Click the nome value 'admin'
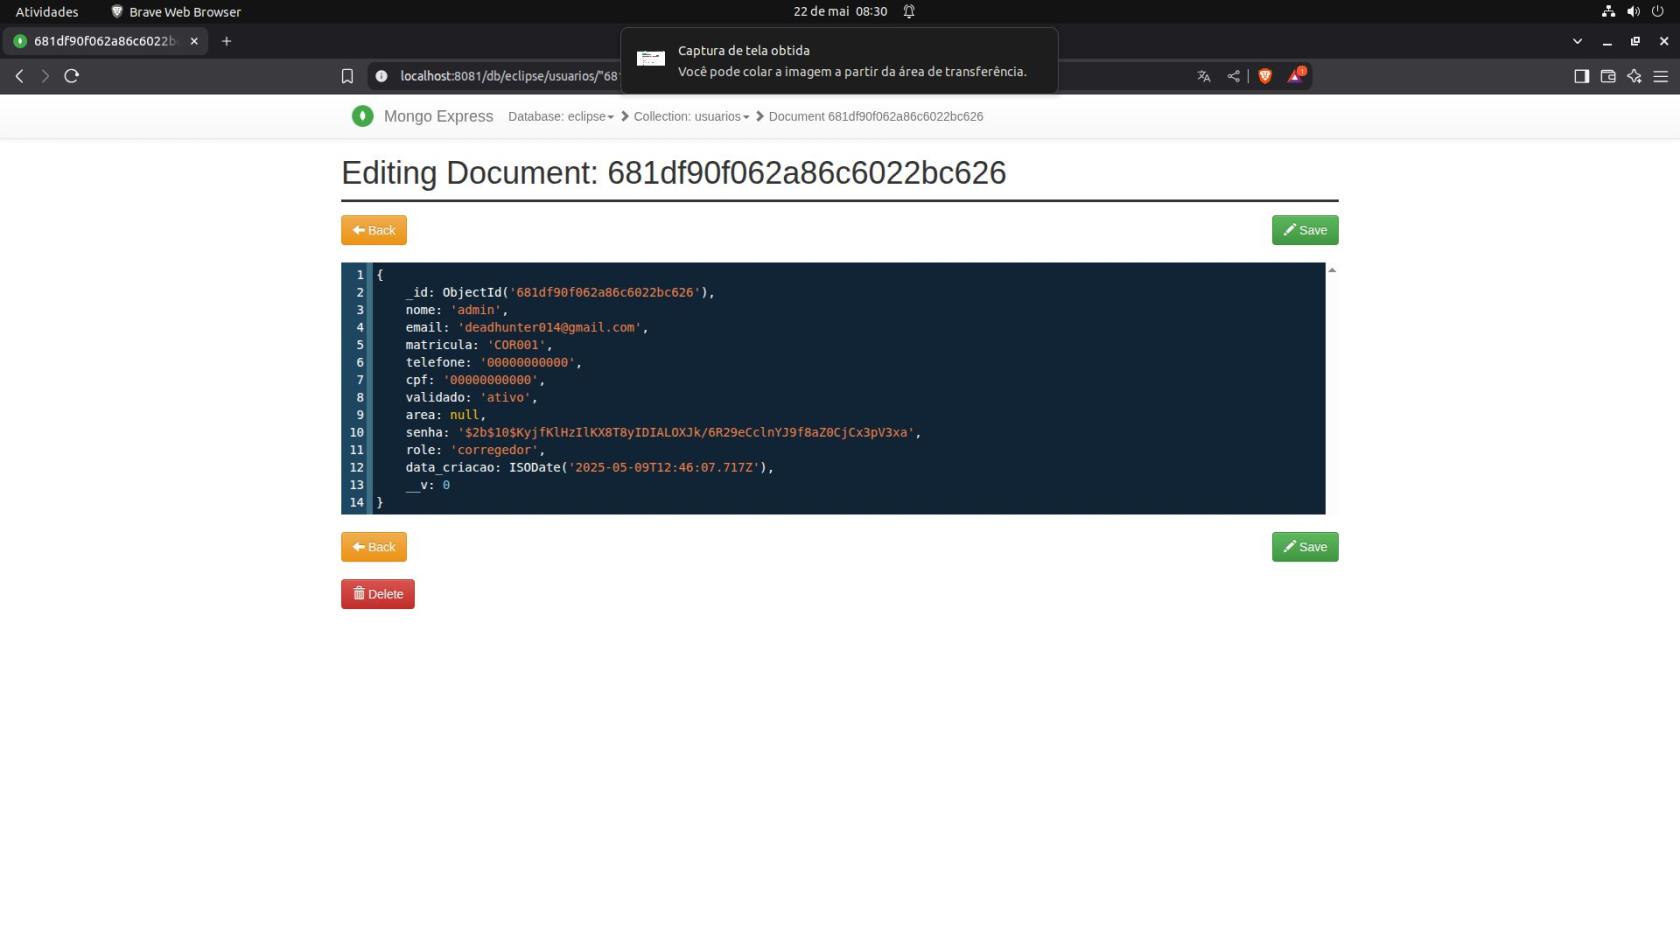The image size is (1680, 945). click(x=475, y=310)
